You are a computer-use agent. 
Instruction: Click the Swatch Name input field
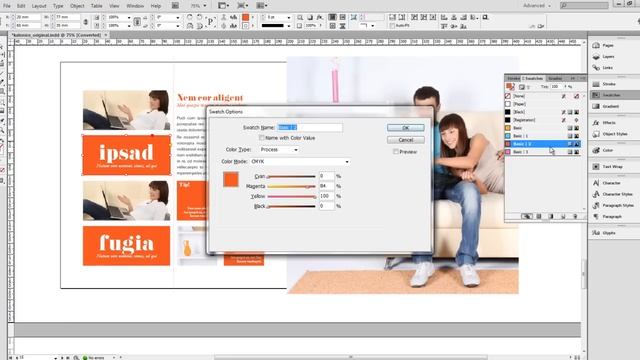(x=310, y=127)
